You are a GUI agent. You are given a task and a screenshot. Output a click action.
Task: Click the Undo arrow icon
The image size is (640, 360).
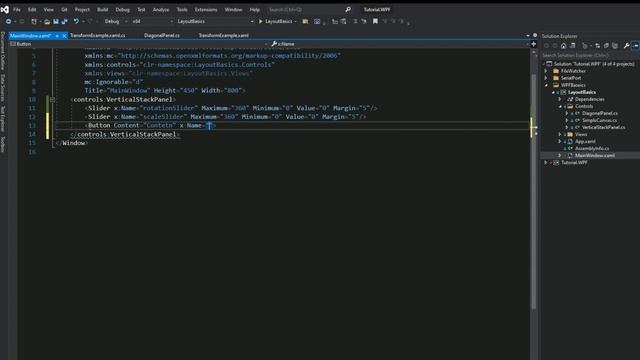(x=76, y=21)
